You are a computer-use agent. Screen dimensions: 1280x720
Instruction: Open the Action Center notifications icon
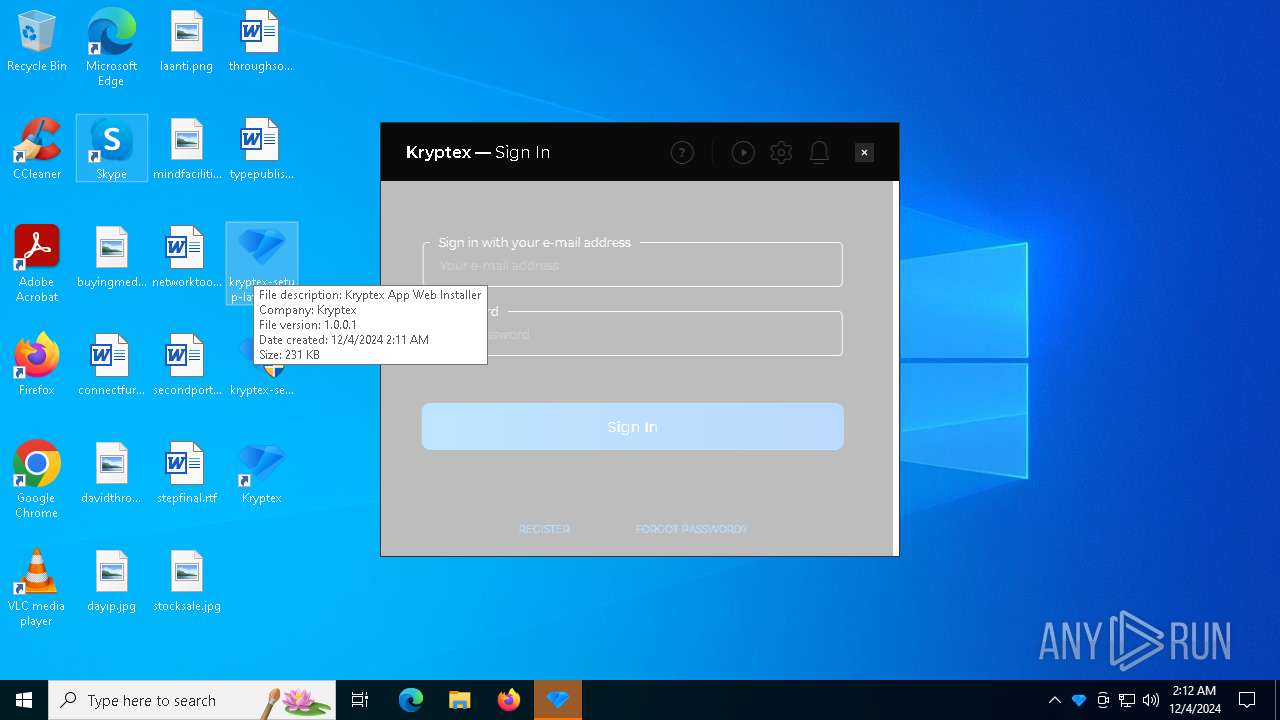click(1247, 700)
